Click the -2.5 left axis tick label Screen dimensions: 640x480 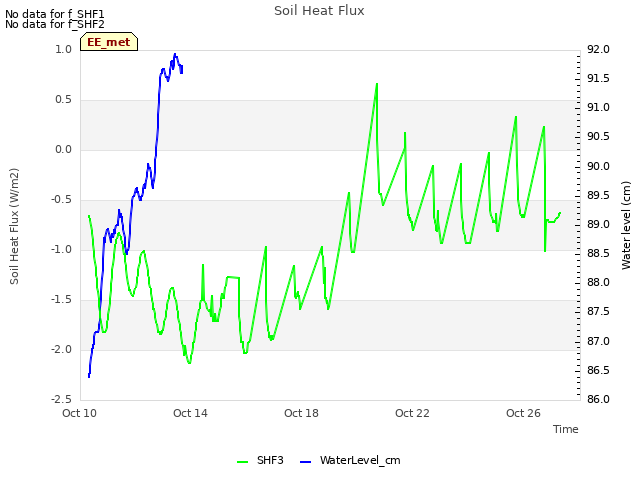tap(61, 399)
